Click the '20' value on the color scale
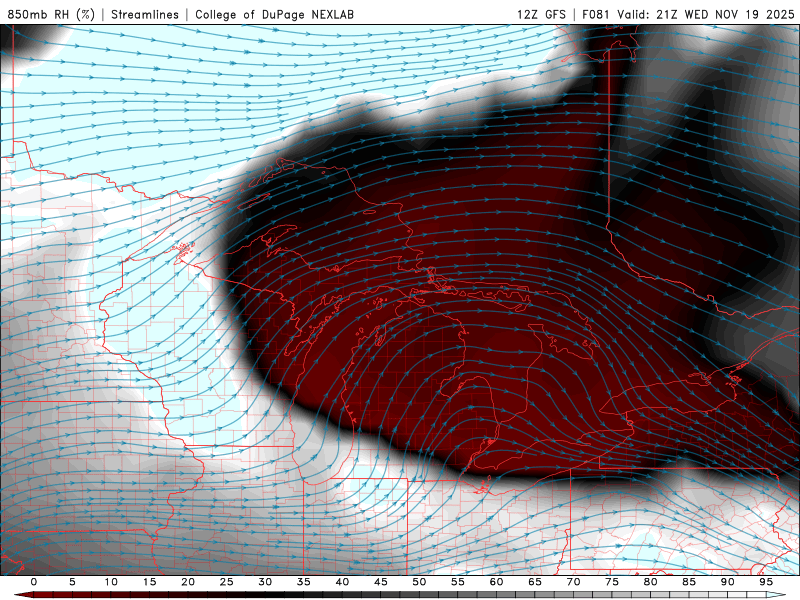Image resolution: width=800 pixels, height=600 pixels. (x=188, y=582)
